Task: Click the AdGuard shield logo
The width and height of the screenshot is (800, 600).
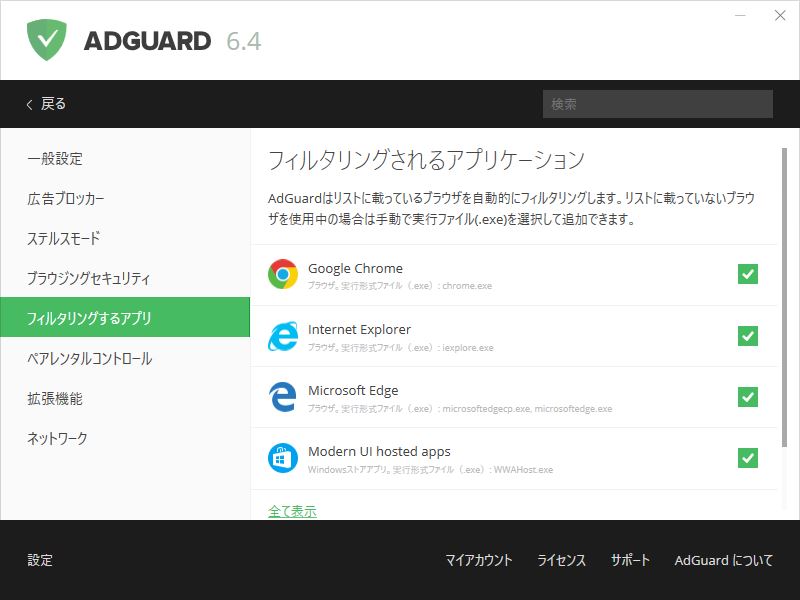Action: [x=46, y=40]
